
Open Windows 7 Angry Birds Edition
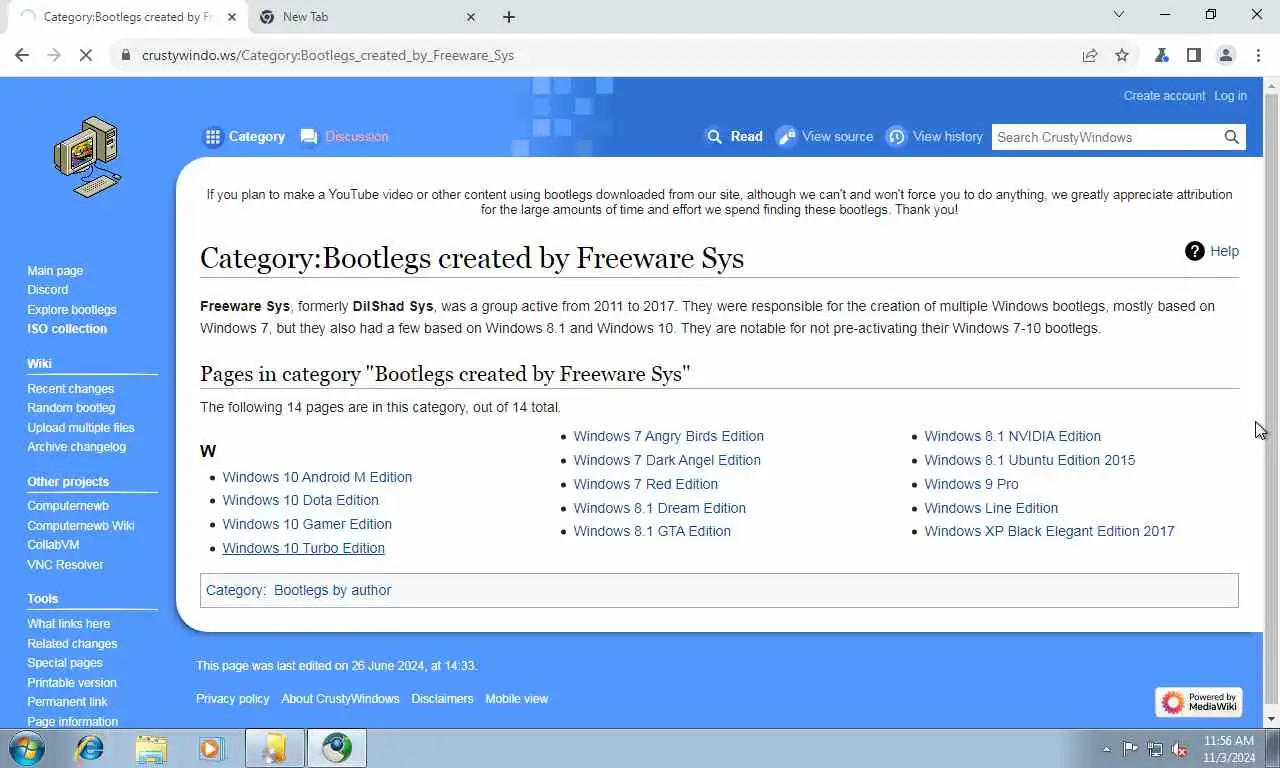[668, 436]
